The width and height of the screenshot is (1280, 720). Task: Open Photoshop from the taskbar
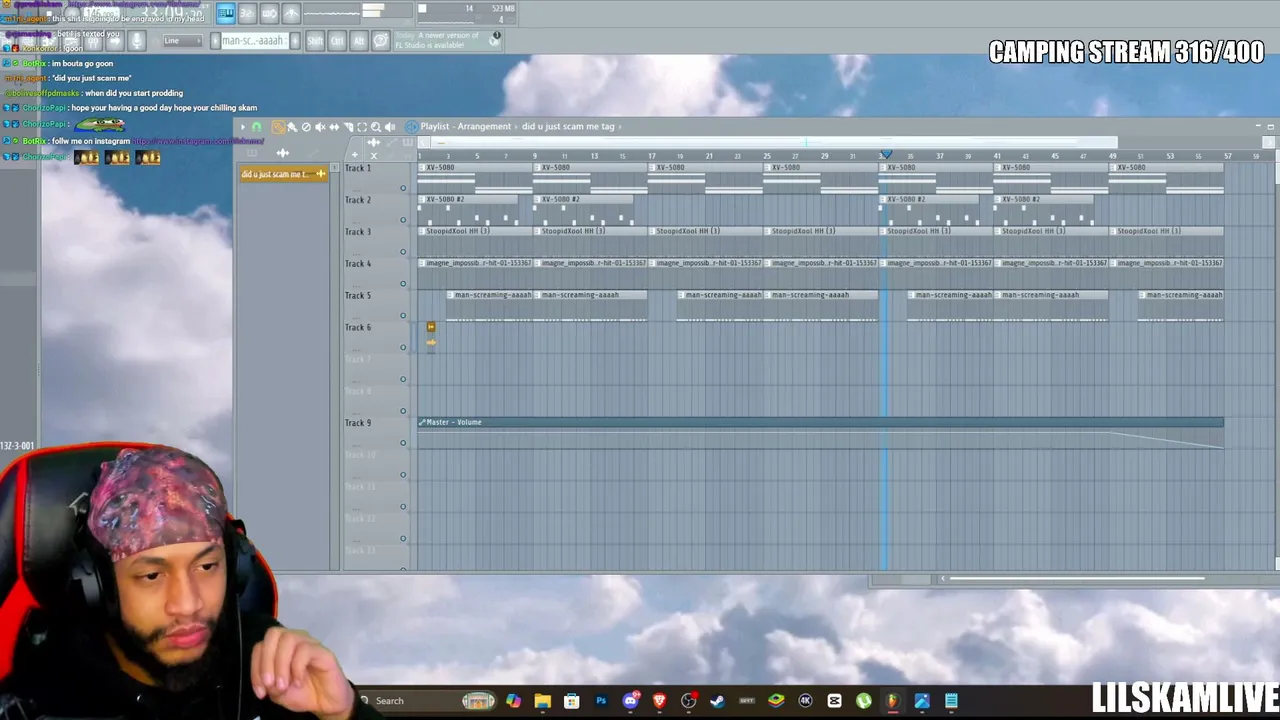(x=601, y=701)
